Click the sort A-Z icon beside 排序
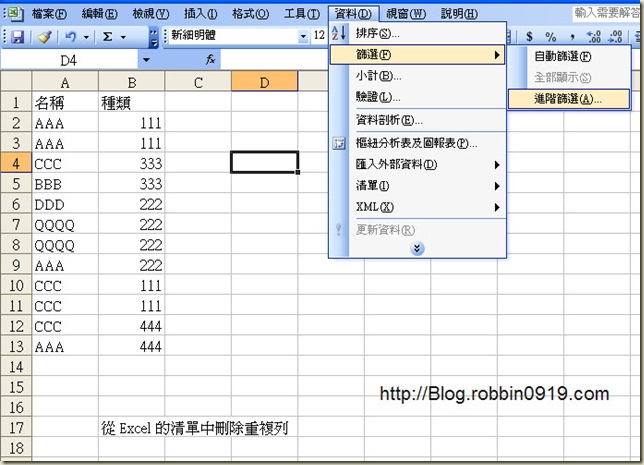 point(339,33)
